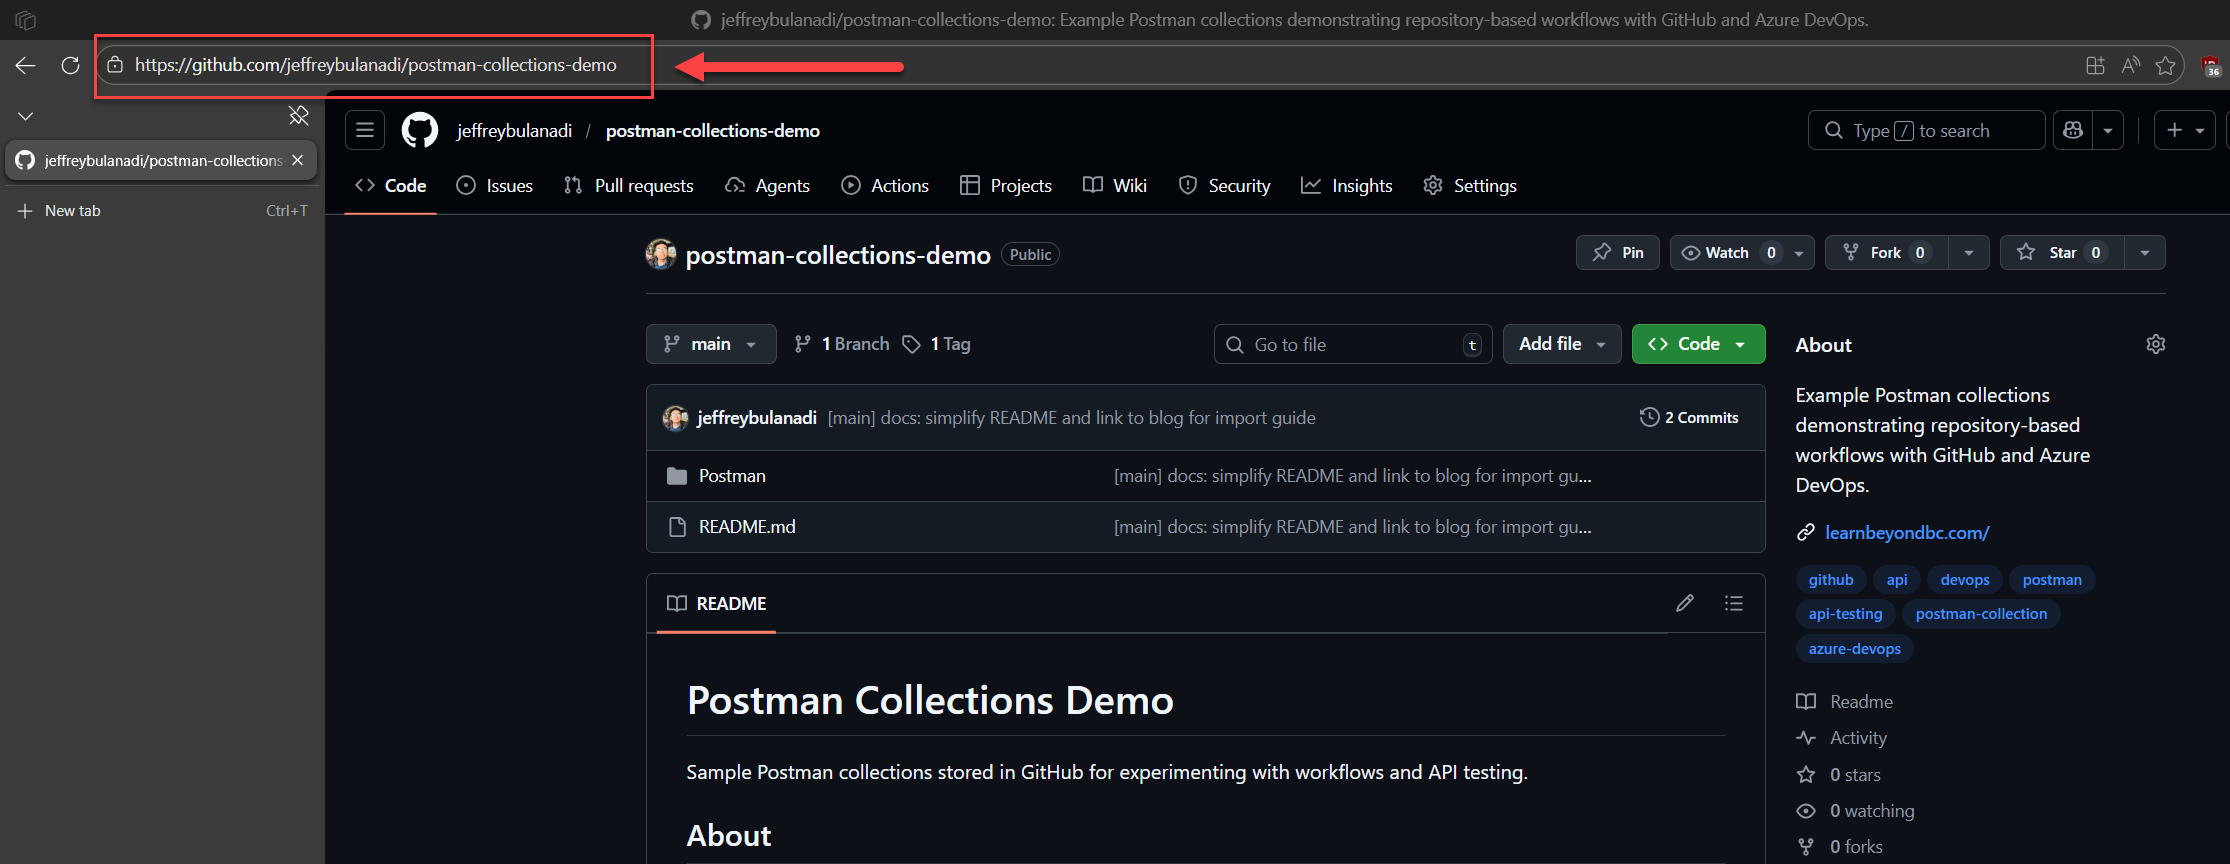The image size is (2230, 864).
Task: Go to the GitHub home via the Octocat logo
Action: [420, 130]
